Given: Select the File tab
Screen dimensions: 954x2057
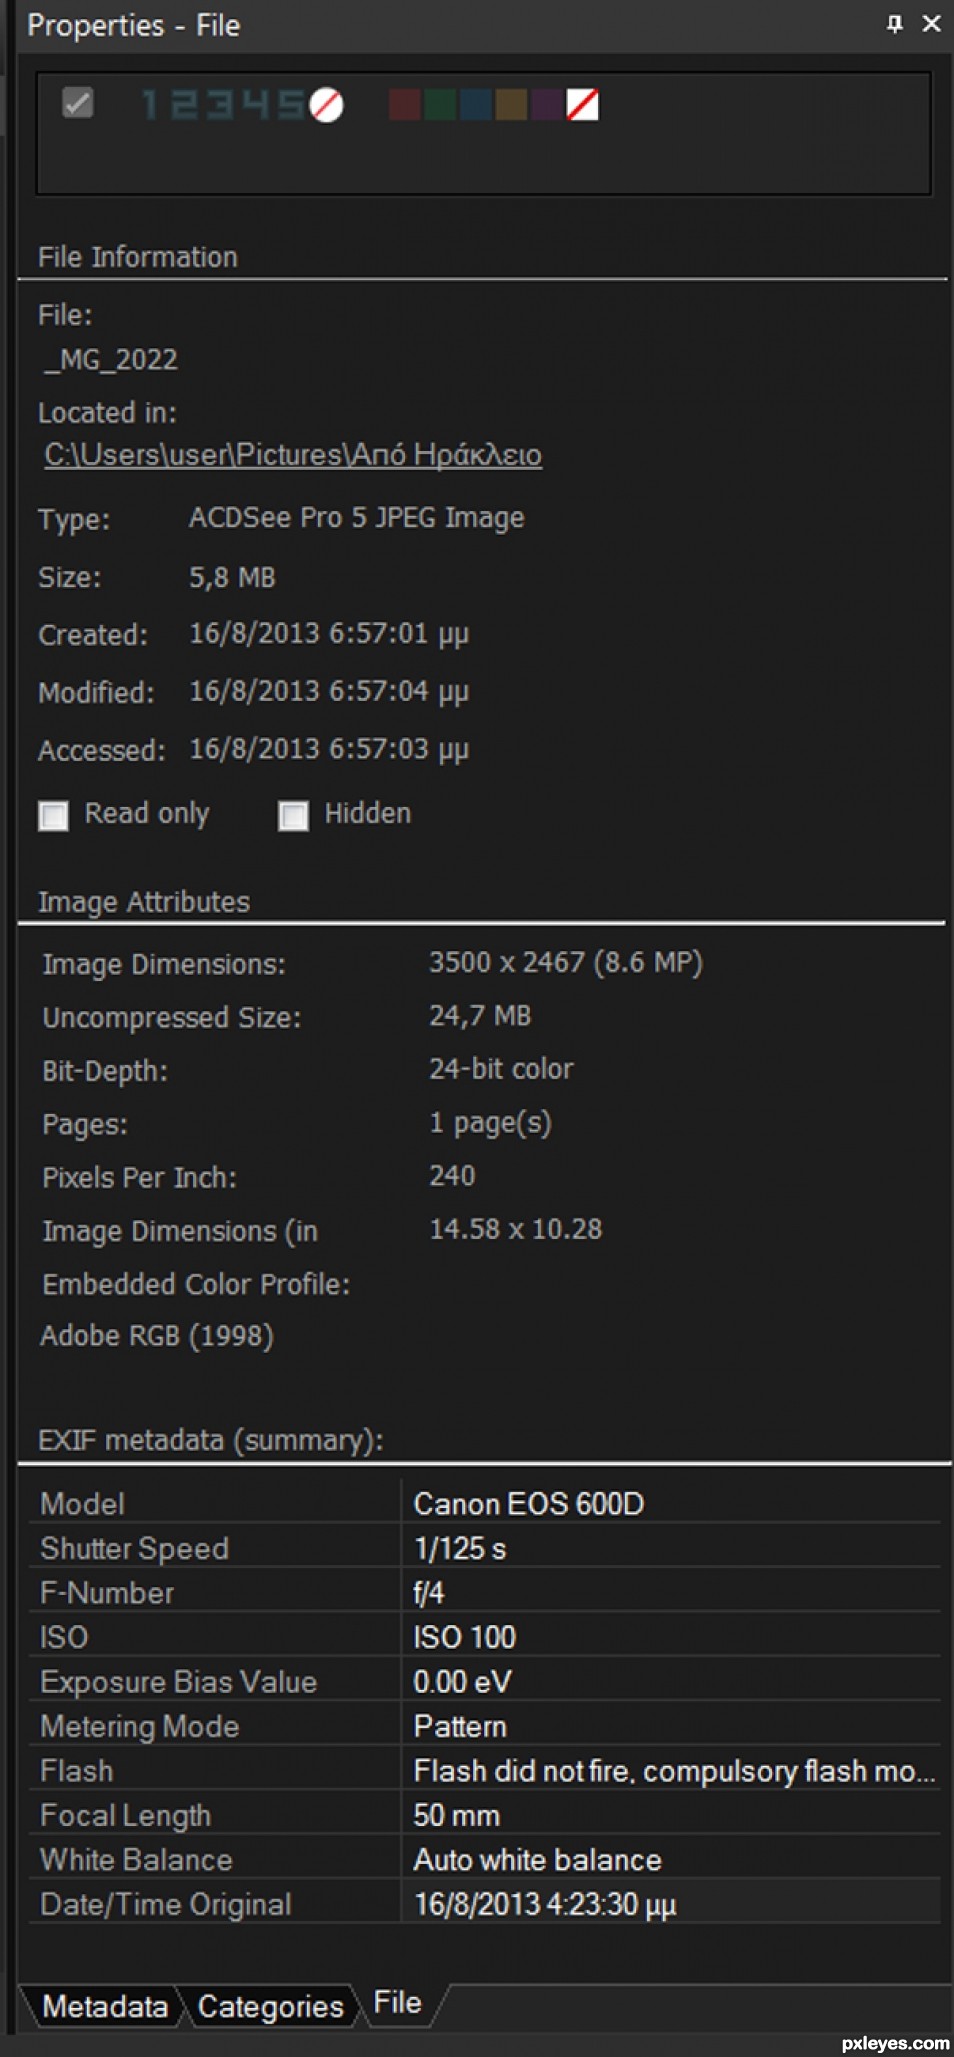Looking at the screenshot, I should [x=397, y=2003].
